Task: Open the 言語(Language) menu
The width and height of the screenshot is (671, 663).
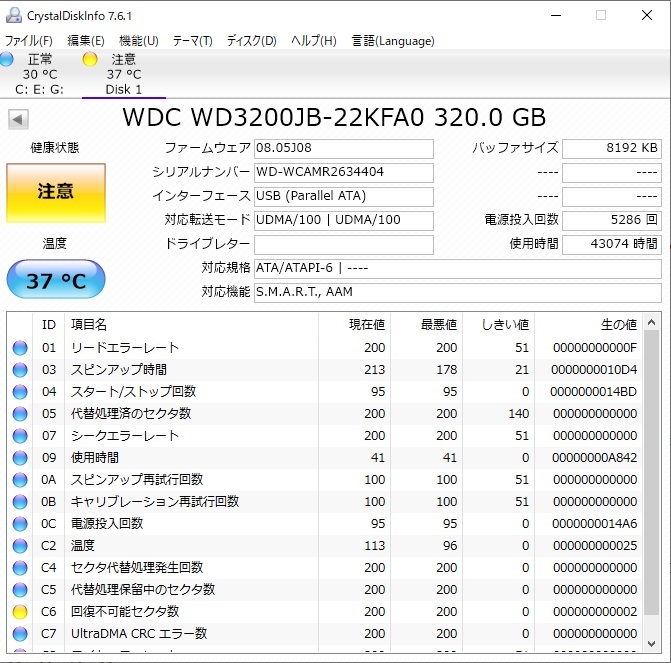Action: [393, 41]
